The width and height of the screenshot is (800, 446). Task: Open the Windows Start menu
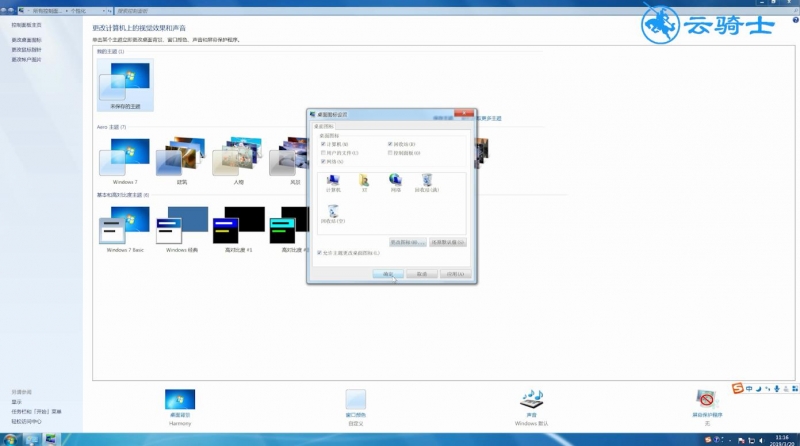10,439
